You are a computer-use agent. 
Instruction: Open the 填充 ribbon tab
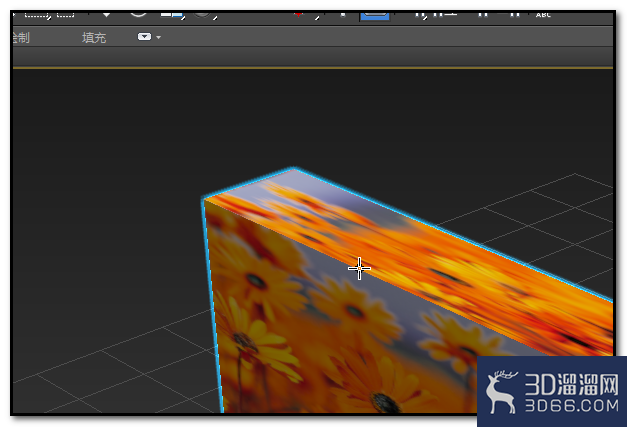[94, 38]
